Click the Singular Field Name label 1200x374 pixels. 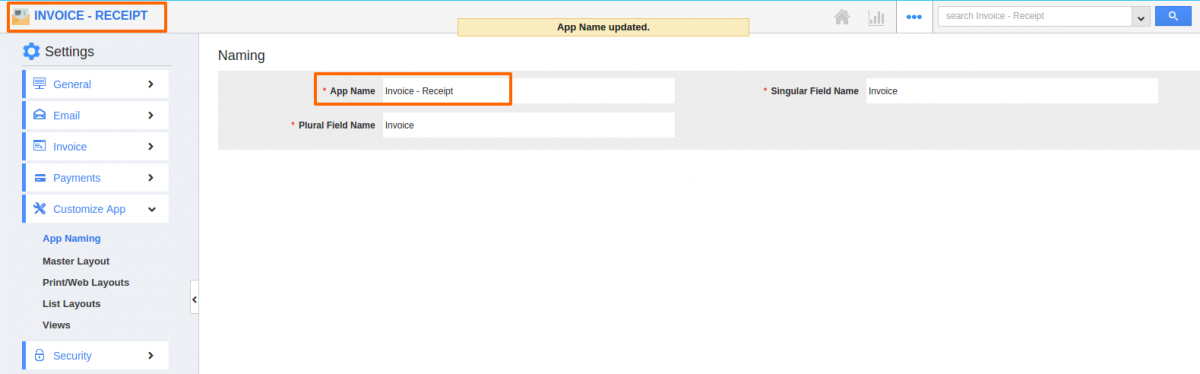click(x=814, y=91)
